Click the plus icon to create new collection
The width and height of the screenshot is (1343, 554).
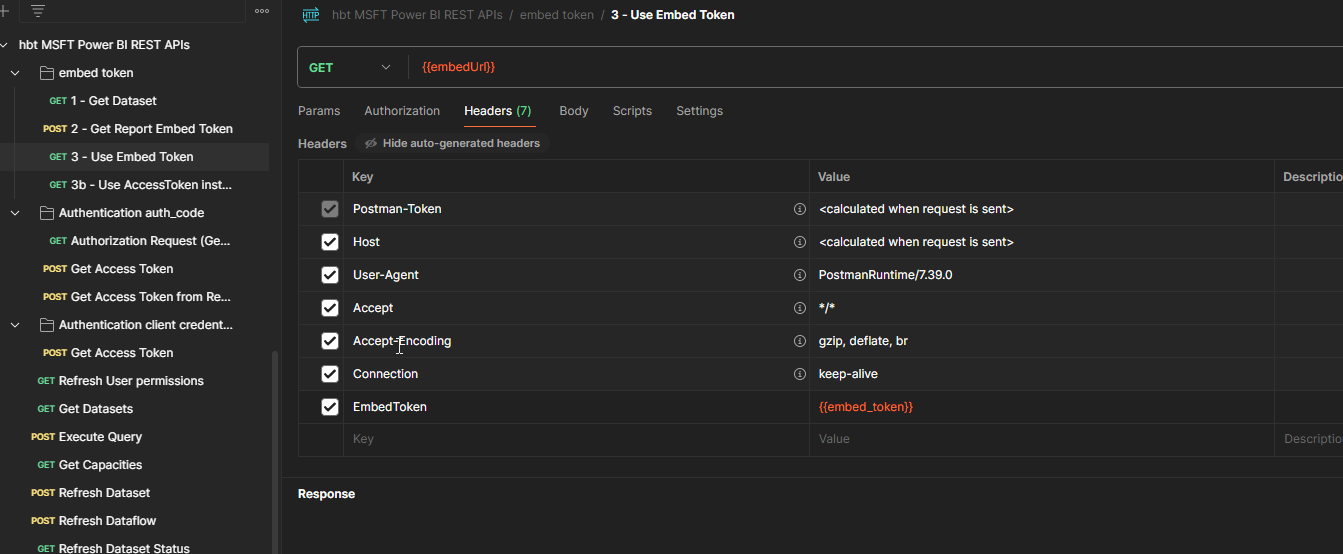click(4, 11)
